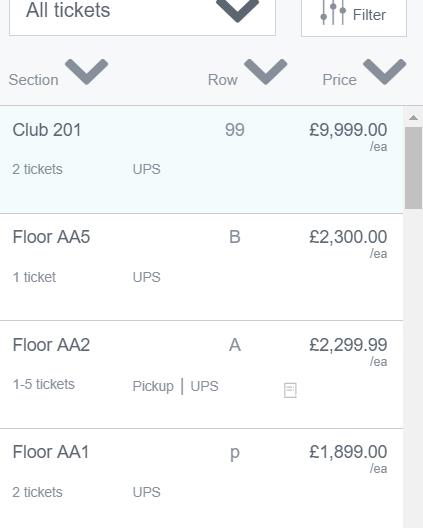Screen dimensions: 423x528
Task: Click the Section column header label
Action: click(x=34, y=80)
